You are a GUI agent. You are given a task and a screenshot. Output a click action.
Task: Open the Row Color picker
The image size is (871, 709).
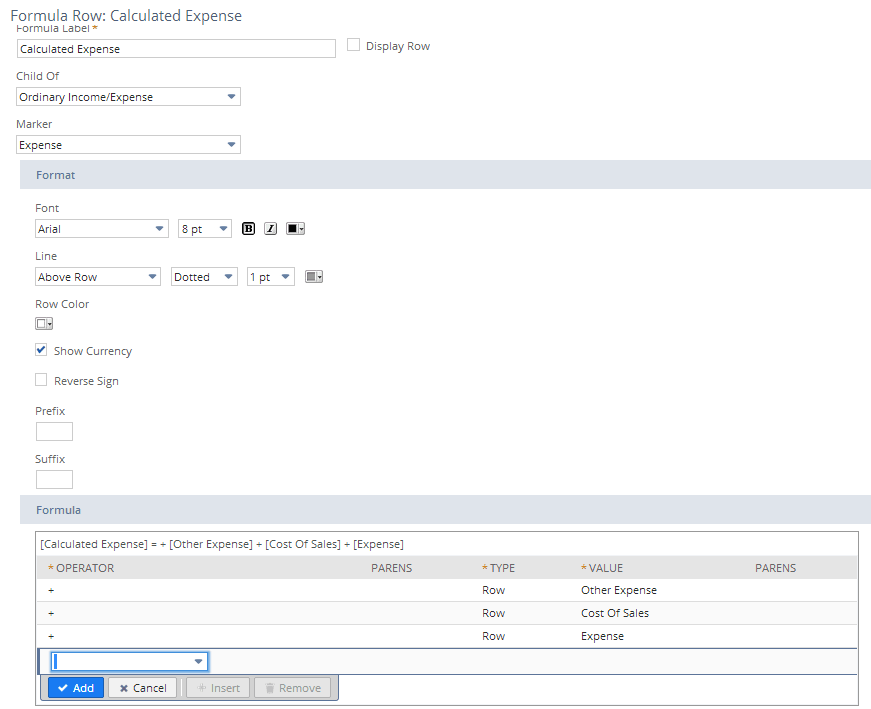(x=44, y=324)
